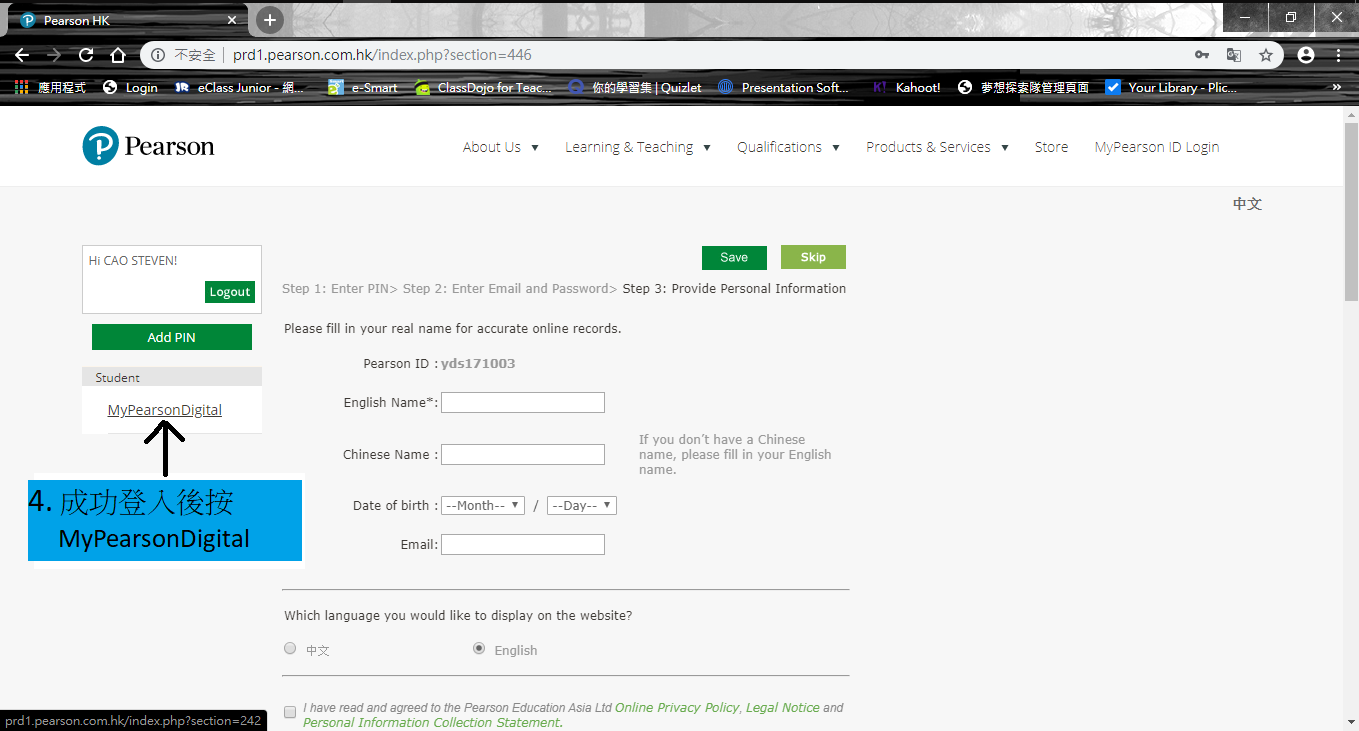The width and height of the screenshot is (1359, 731).
Task: Expand the Learning & Teaching menu
Action: (x=638, y=147)
